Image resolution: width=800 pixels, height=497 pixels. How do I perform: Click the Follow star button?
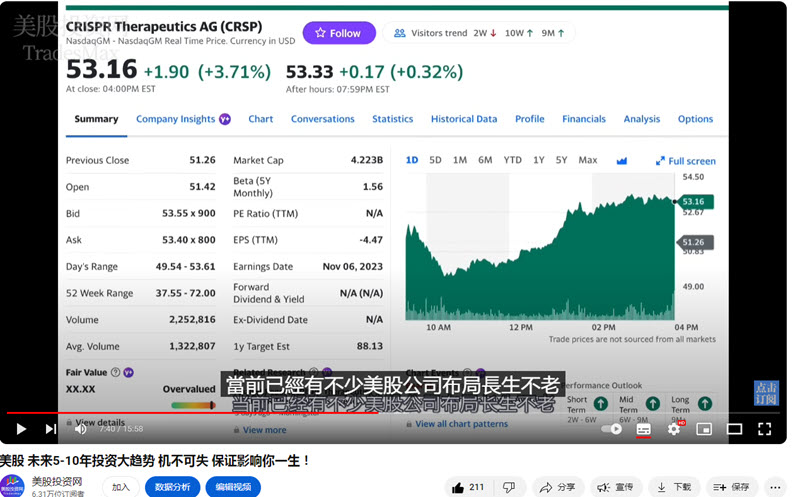click(339, 33)
